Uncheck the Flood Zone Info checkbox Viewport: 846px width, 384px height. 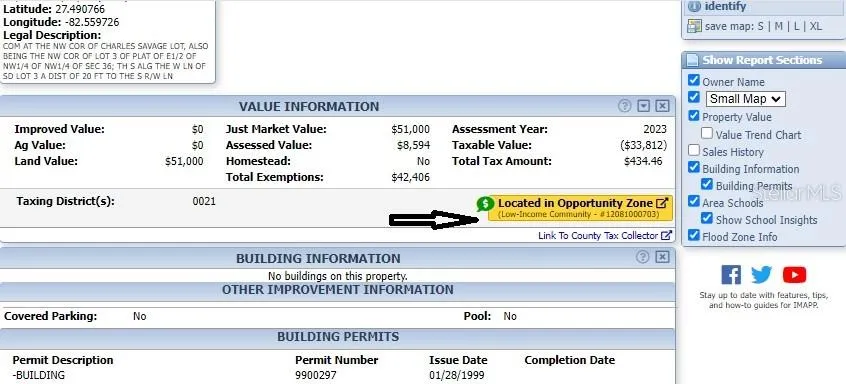694,235
